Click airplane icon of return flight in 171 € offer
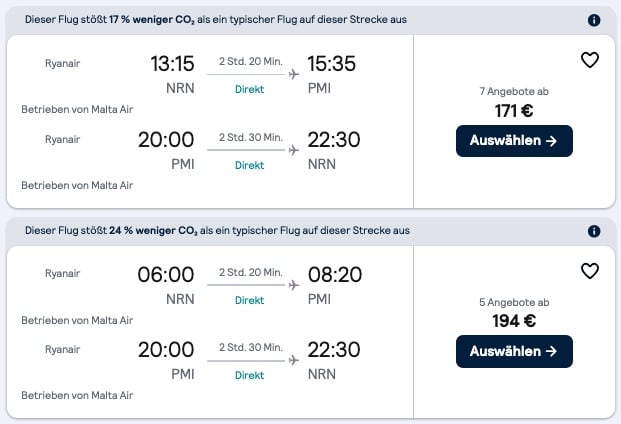The image size is (621, 424). (293, 150)
